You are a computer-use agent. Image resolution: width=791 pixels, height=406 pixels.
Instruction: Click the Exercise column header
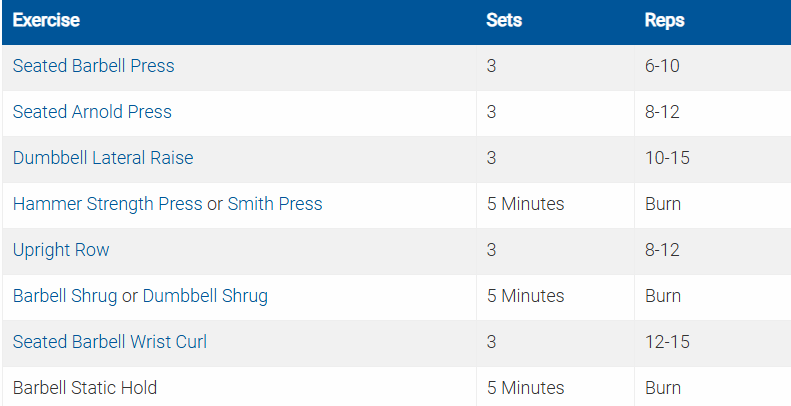46,20
